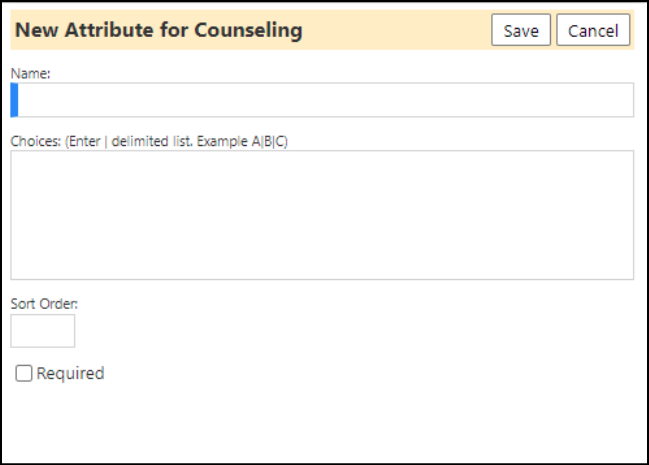The height and width of the screenshot is (465, 649).
Task: Save the new Counseling attribute
Action: (x=521, y=30)
